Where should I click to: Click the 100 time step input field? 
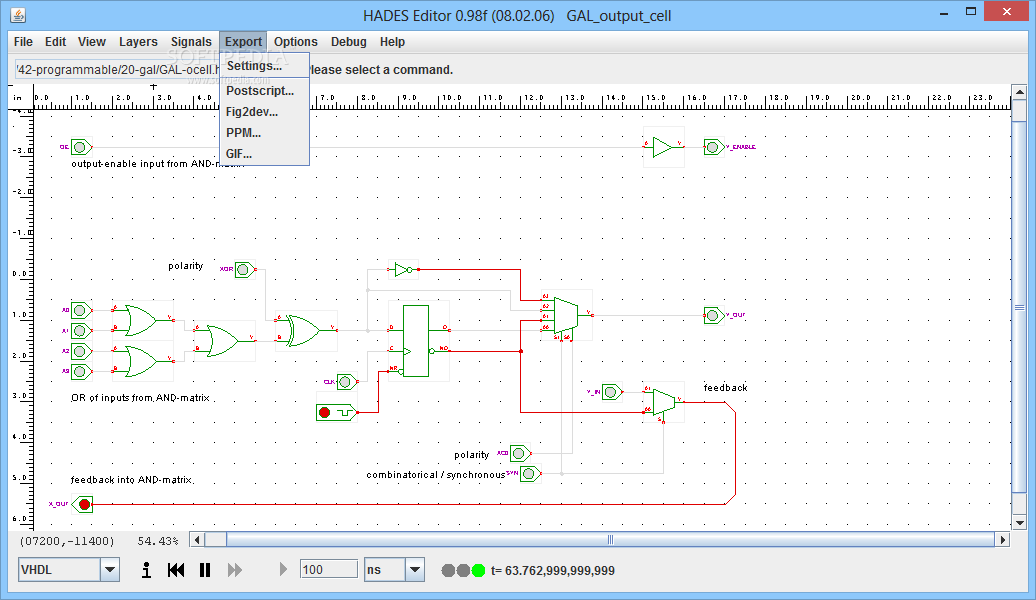[328, 570]
